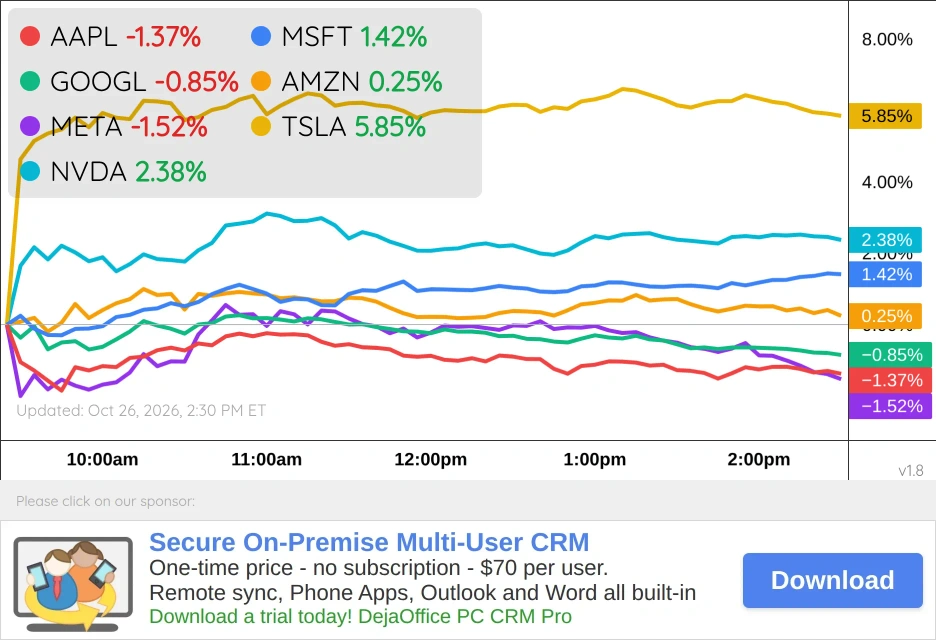Select the −1.37% AAPL value tag
The image size is (936, 640).
891,380
